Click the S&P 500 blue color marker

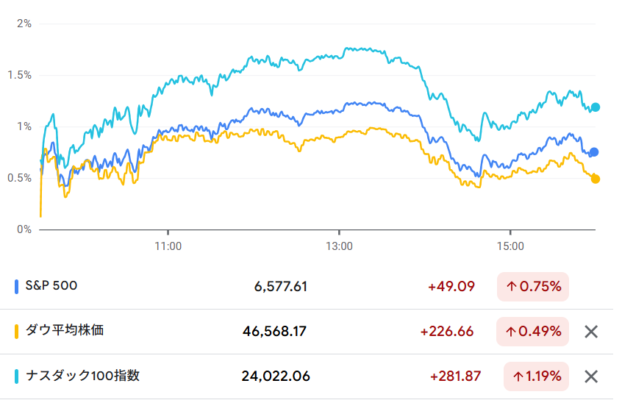click(x=17, y=286)
